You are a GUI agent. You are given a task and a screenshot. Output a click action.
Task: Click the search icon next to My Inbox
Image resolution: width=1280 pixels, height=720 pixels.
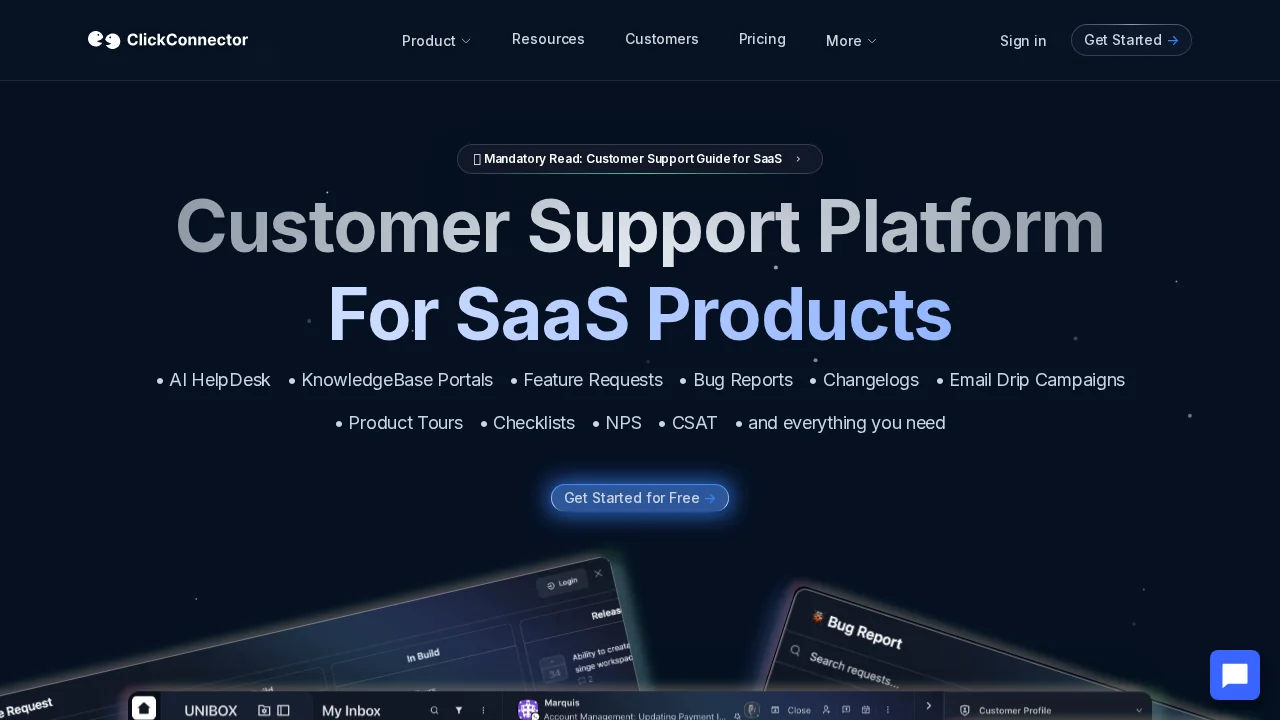coord(434,710)
